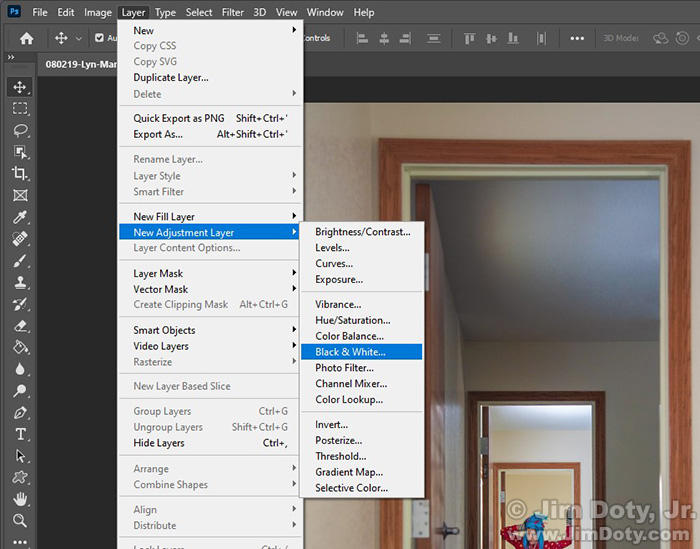Screen dimensions: 700x549
Task: Activate the Crop tool
Action: (20, 174)
